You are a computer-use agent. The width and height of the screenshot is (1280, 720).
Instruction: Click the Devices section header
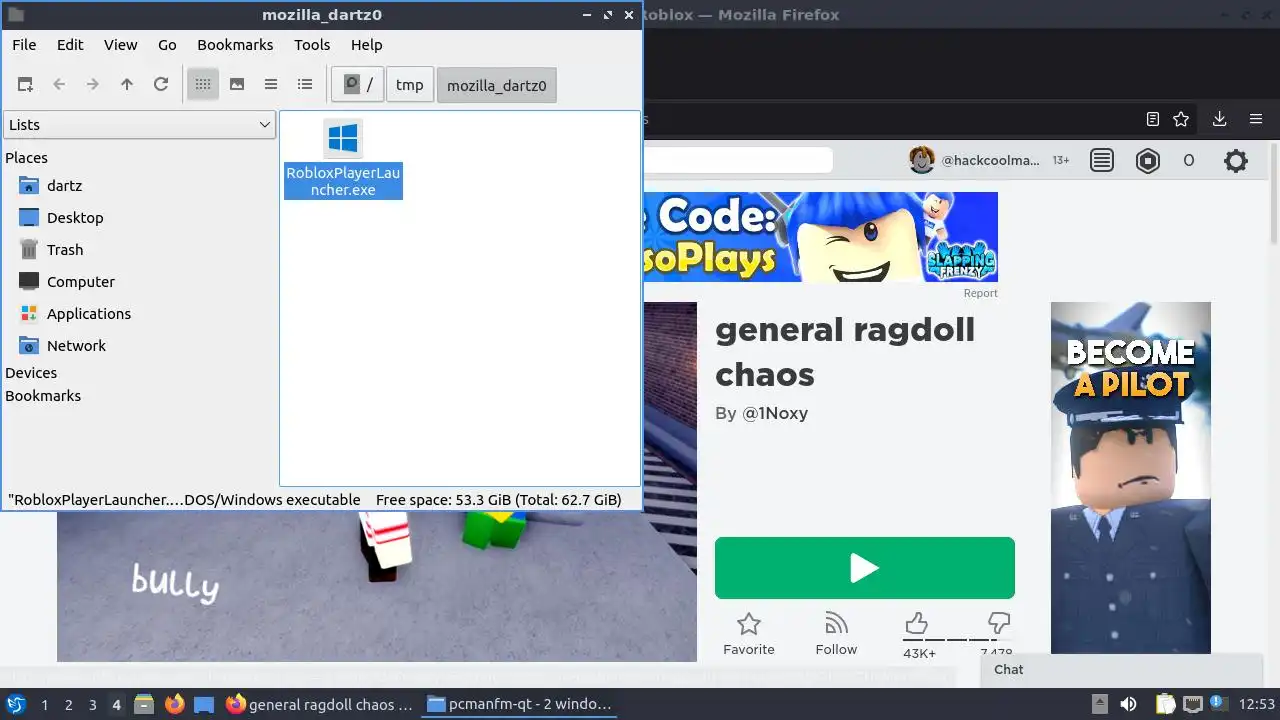(31, 373)
